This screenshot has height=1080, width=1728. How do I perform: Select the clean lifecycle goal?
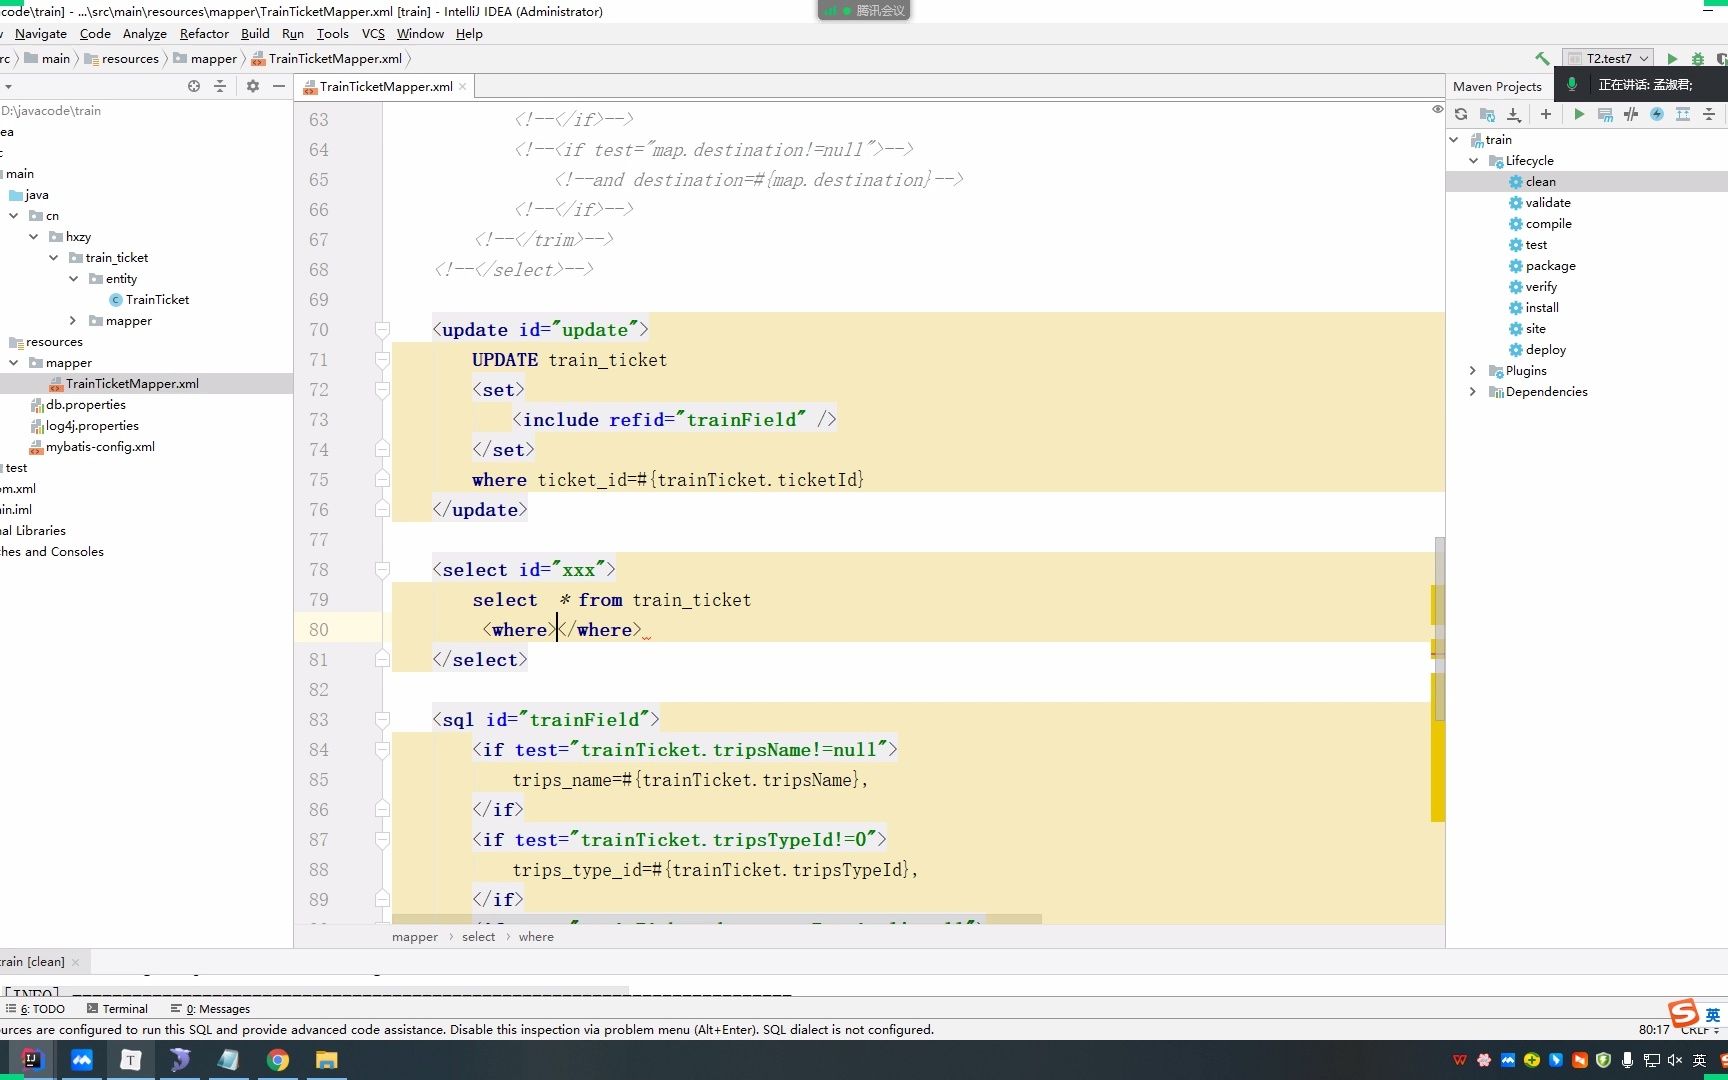point(1540,182)
